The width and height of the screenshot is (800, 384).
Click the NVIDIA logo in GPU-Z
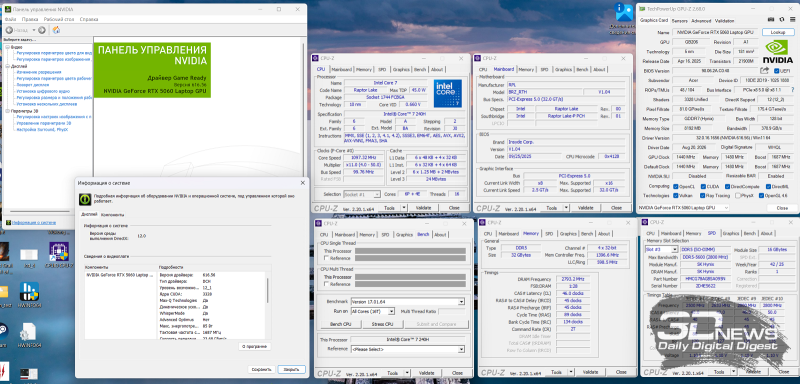779,52
